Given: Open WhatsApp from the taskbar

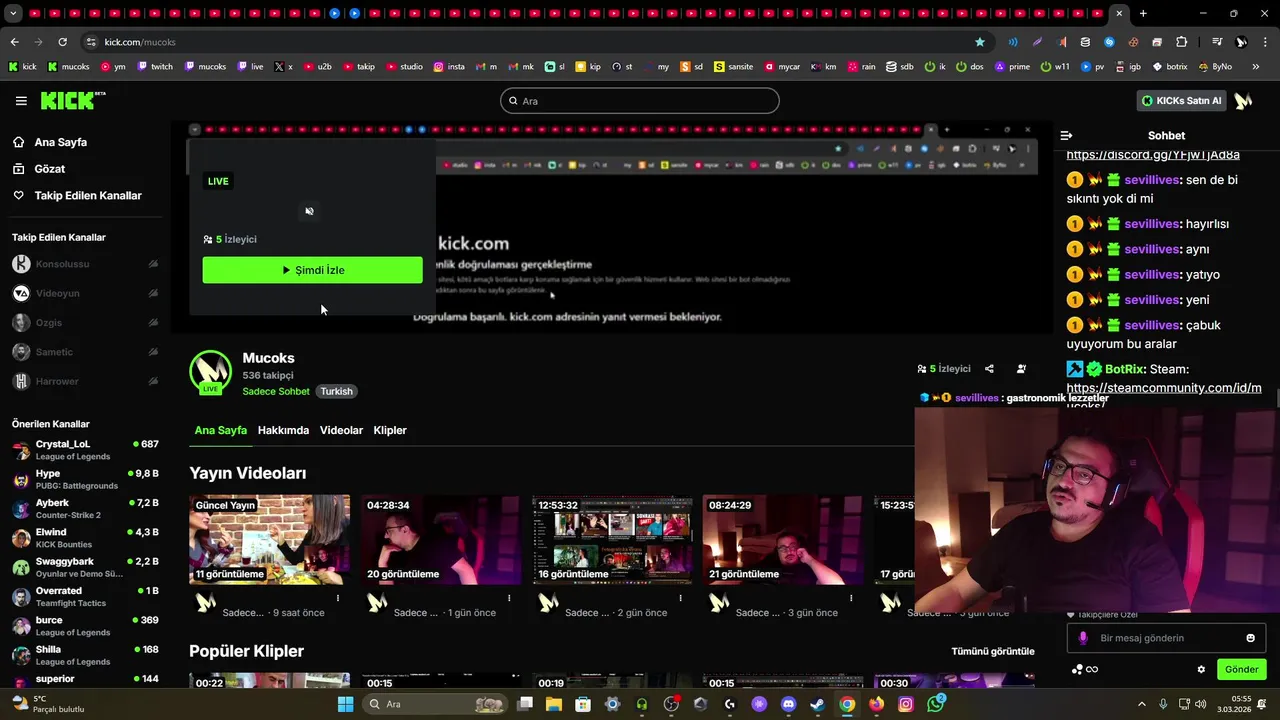Looking at the screenshot, I should click(x=935, y=704).
